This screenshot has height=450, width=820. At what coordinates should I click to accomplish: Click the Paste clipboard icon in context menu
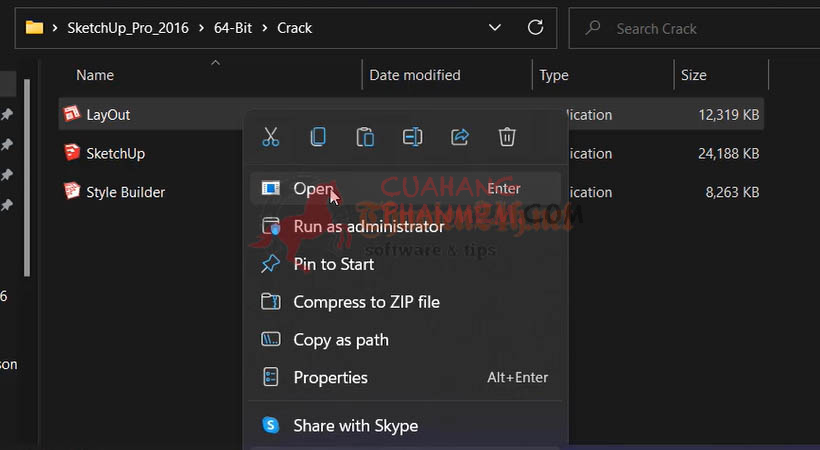pyautogui.click(x=365, y=137)
